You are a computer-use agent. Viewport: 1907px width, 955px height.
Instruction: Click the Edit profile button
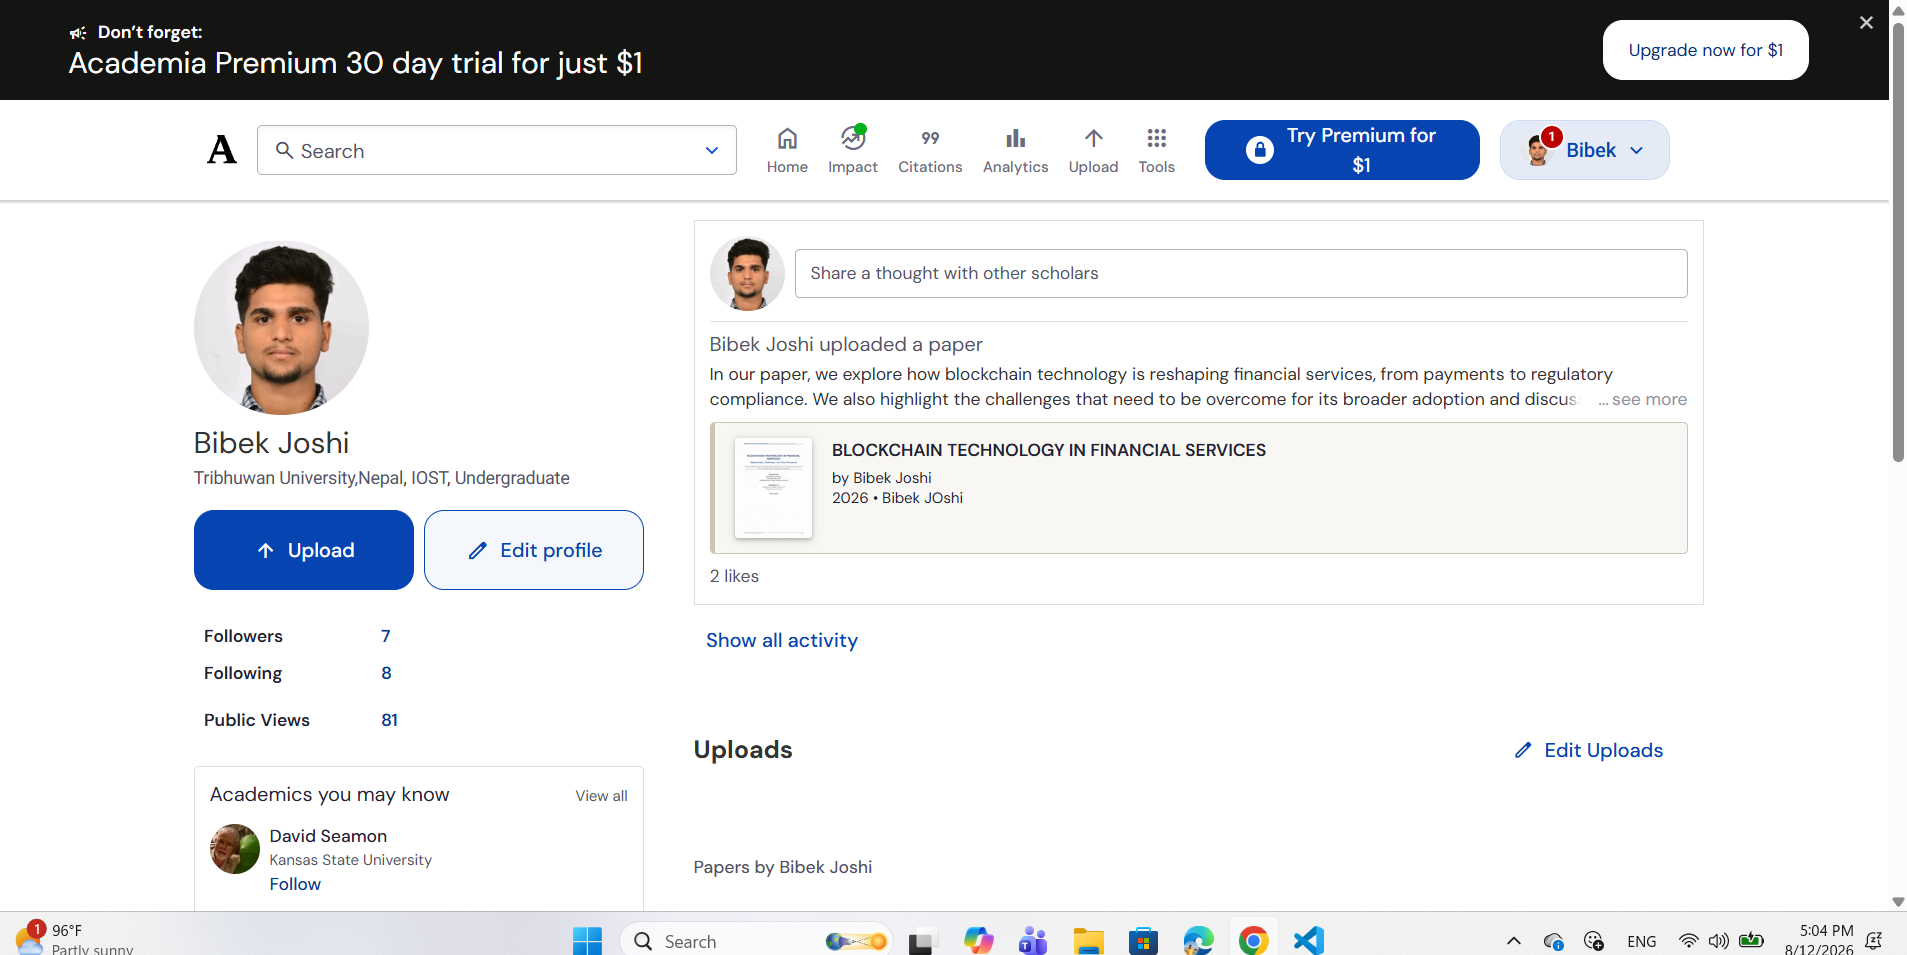534,550
